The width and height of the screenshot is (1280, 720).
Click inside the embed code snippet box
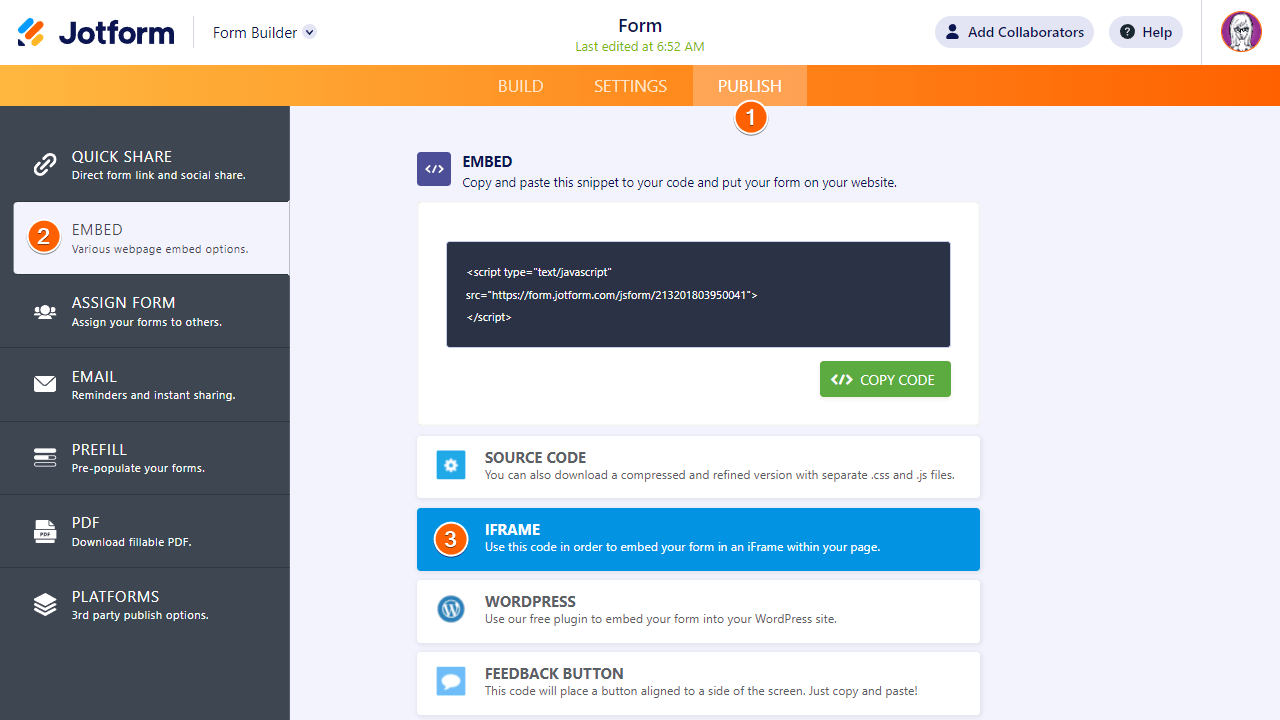[x=698, y=294]
